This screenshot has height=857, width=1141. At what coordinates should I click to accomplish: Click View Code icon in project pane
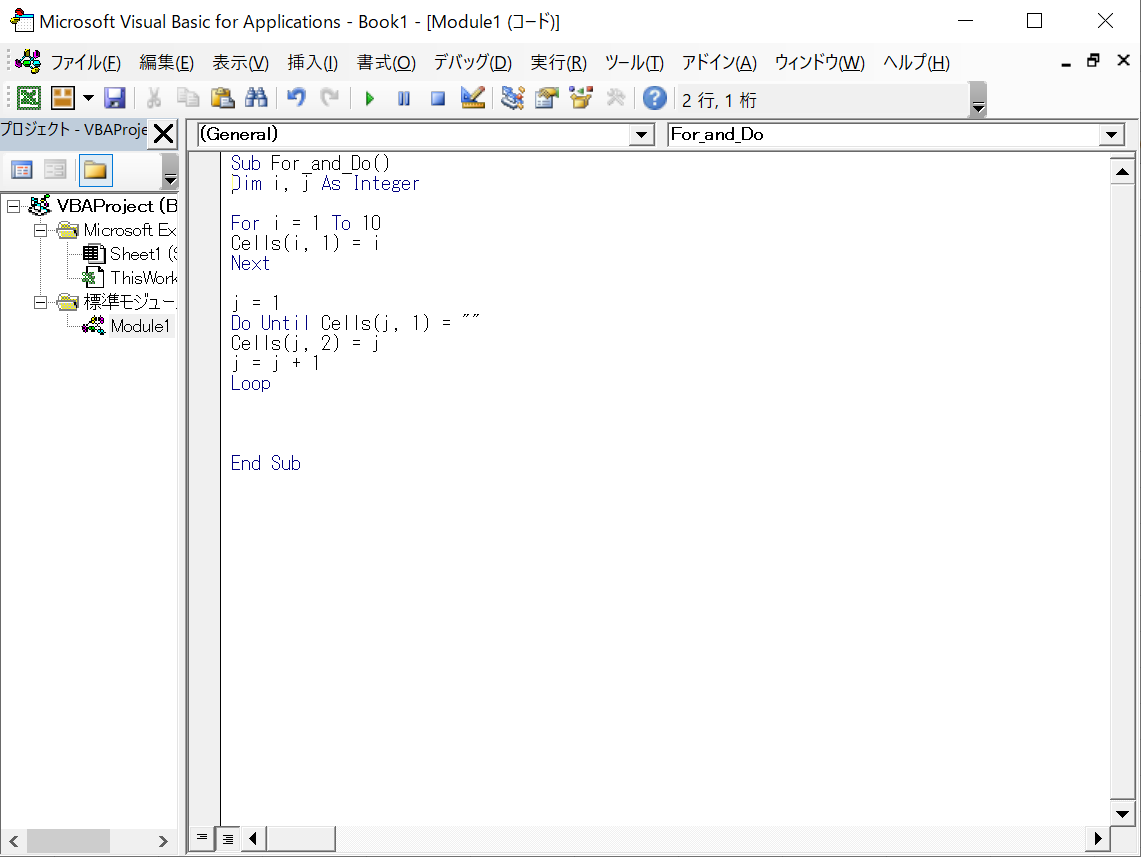coord(22,170)
